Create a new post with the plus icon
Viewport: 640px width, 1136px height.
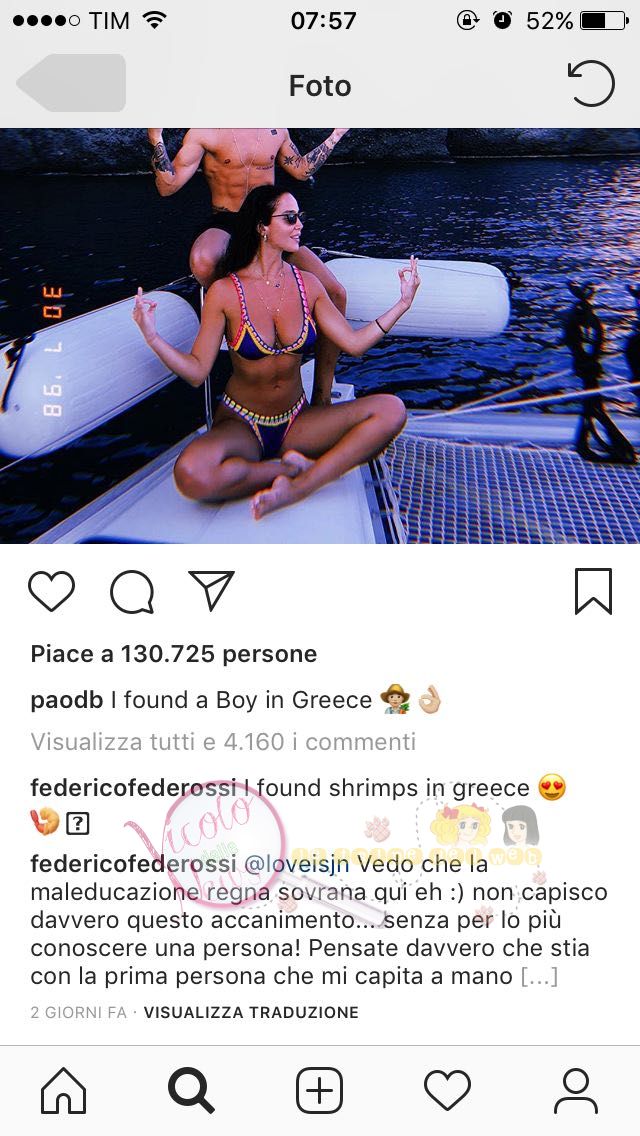click(x=319, y=1090)
